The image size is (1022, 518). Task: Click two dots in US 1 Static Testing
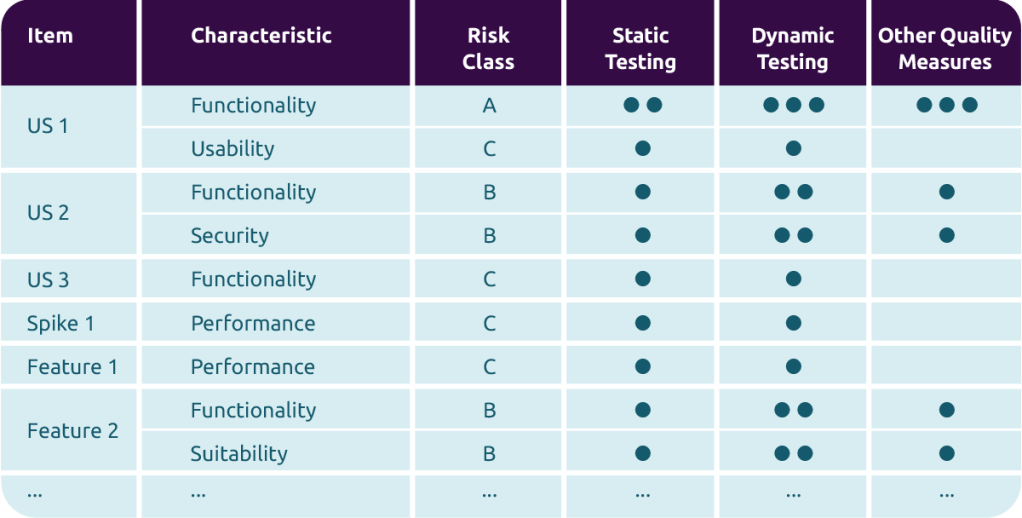(x=642, y=105)
